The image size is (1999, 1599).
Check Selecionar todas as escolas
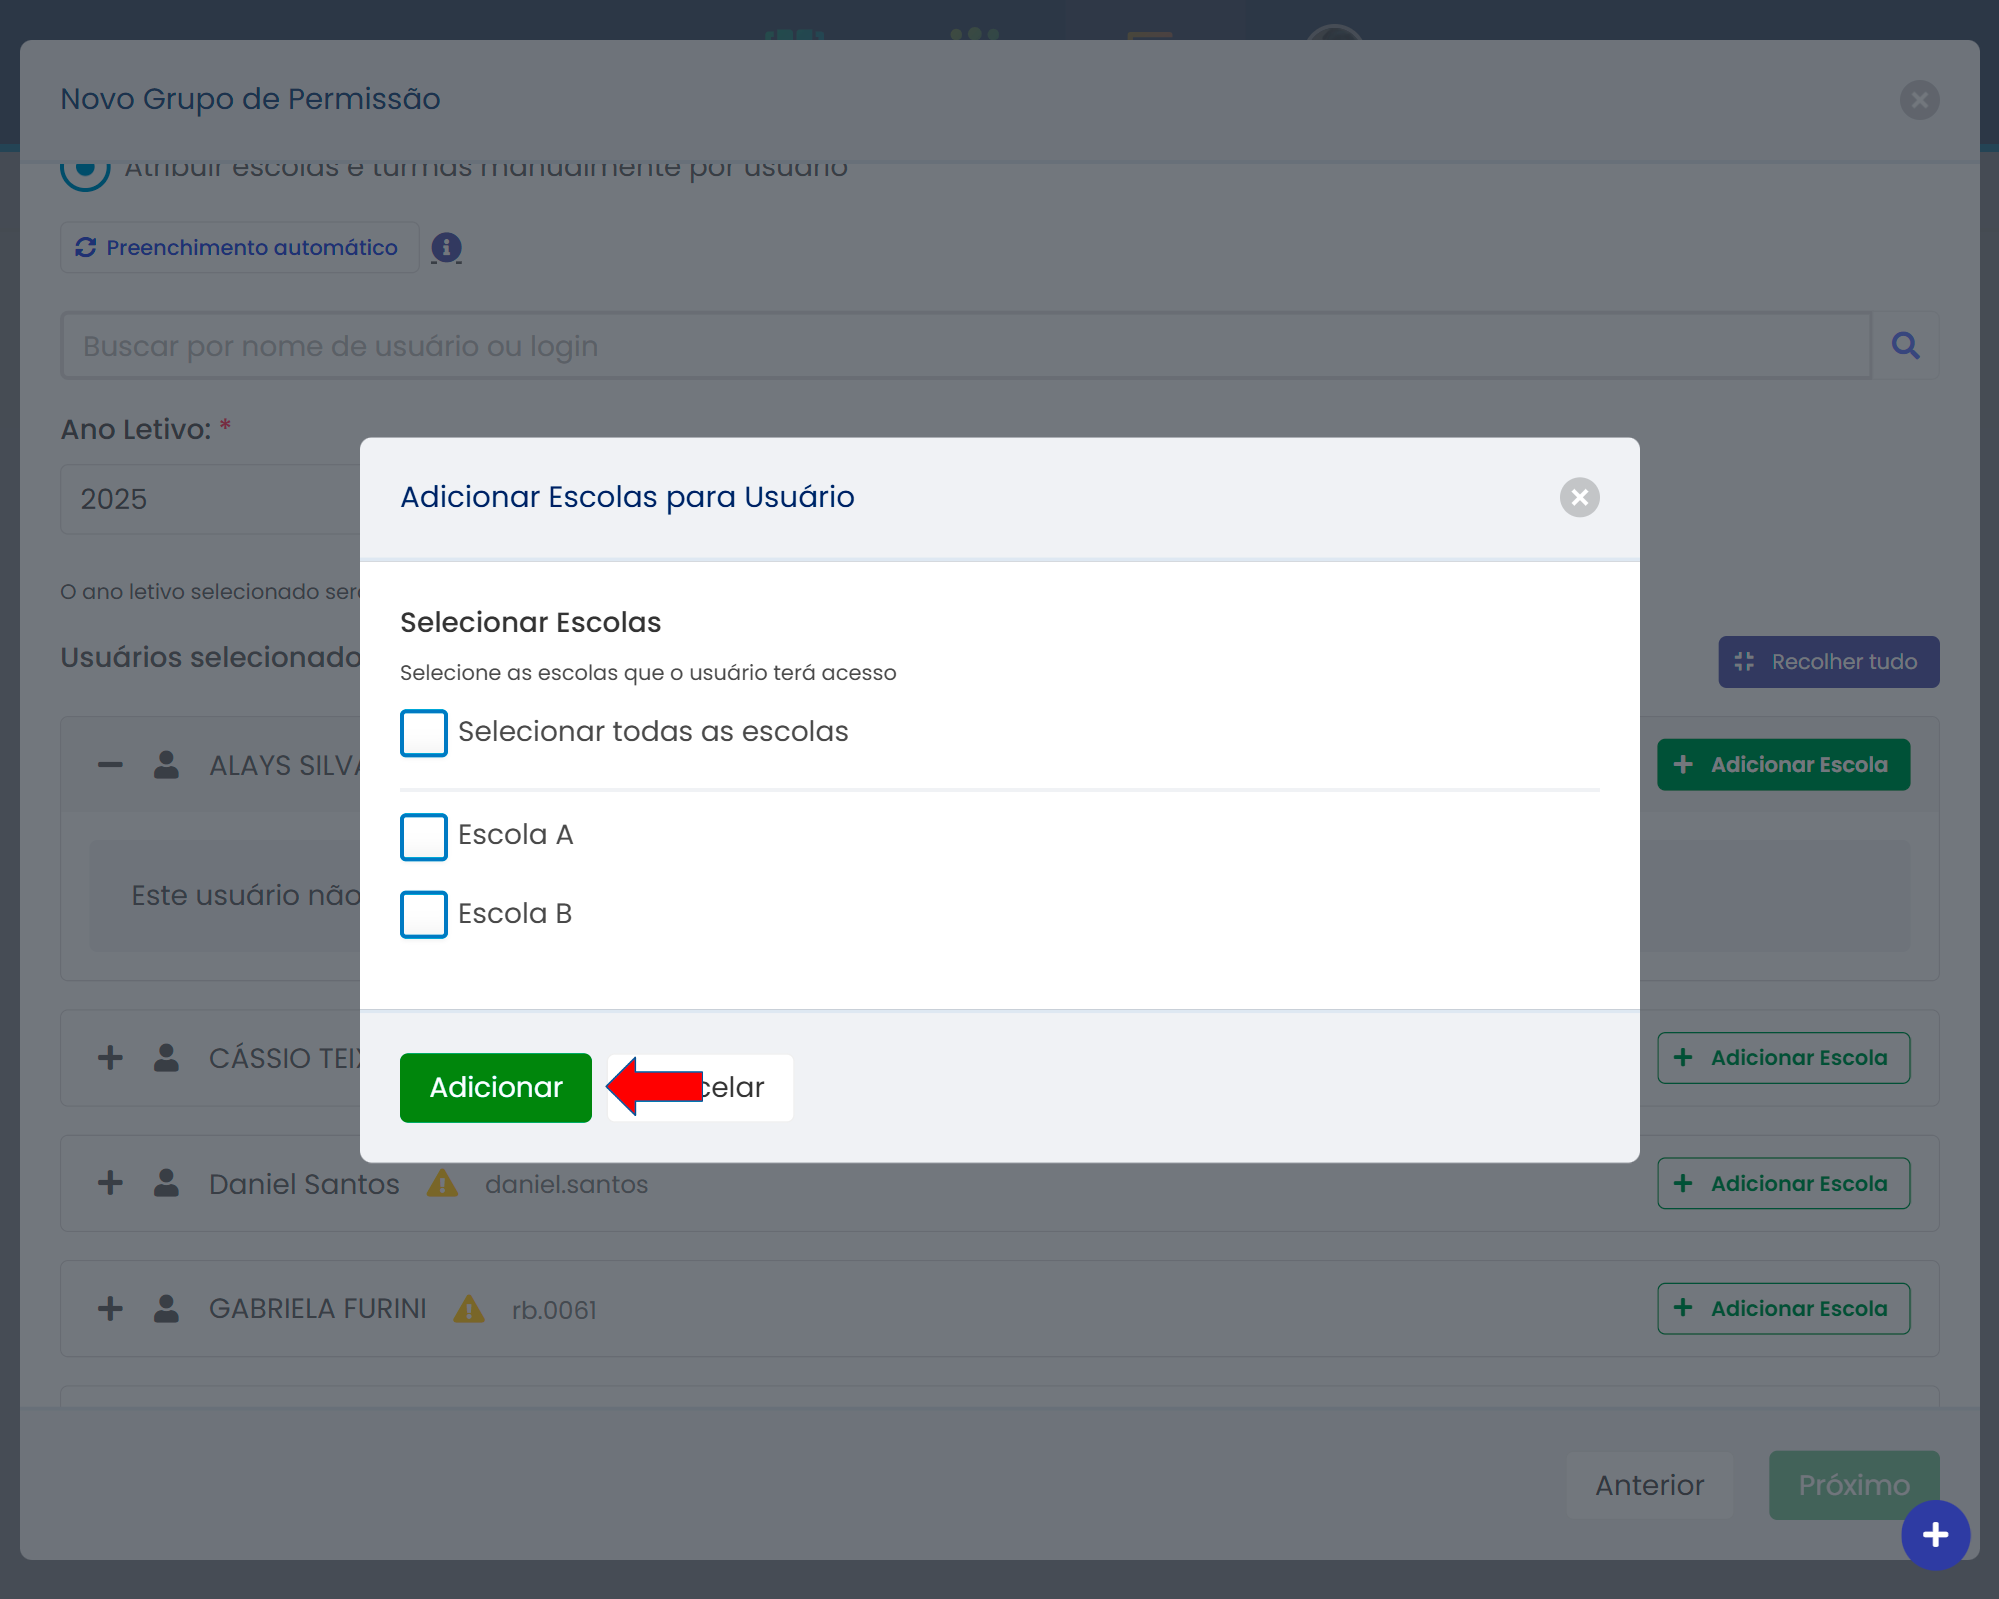tap(424, 733)
